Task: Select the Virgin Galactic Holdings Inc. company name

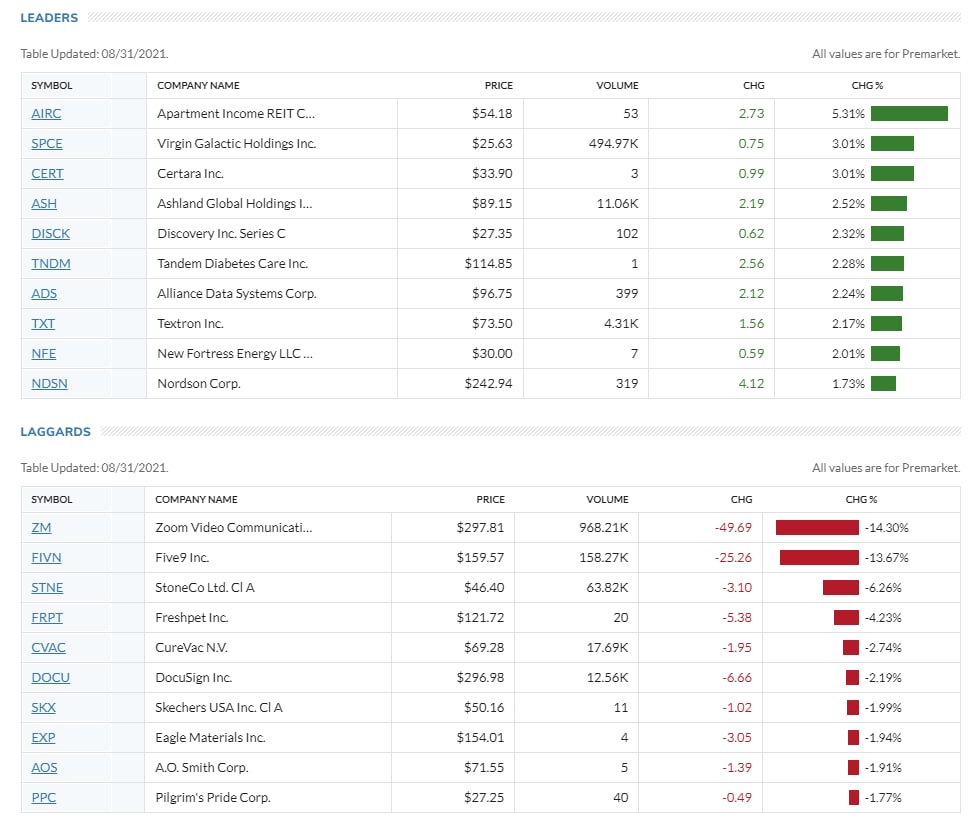Action: pos(237,143)
